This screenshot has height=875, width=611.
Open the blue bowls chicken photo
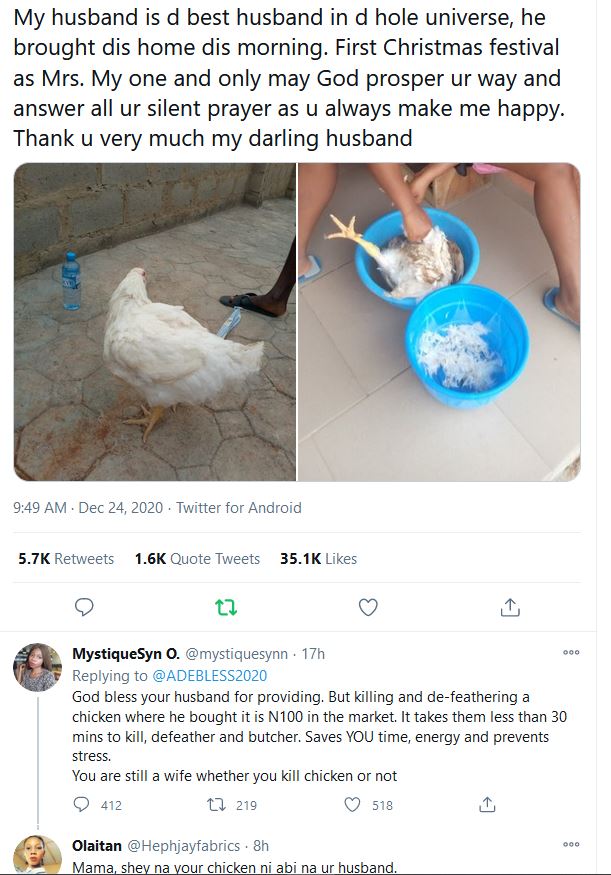439,322
